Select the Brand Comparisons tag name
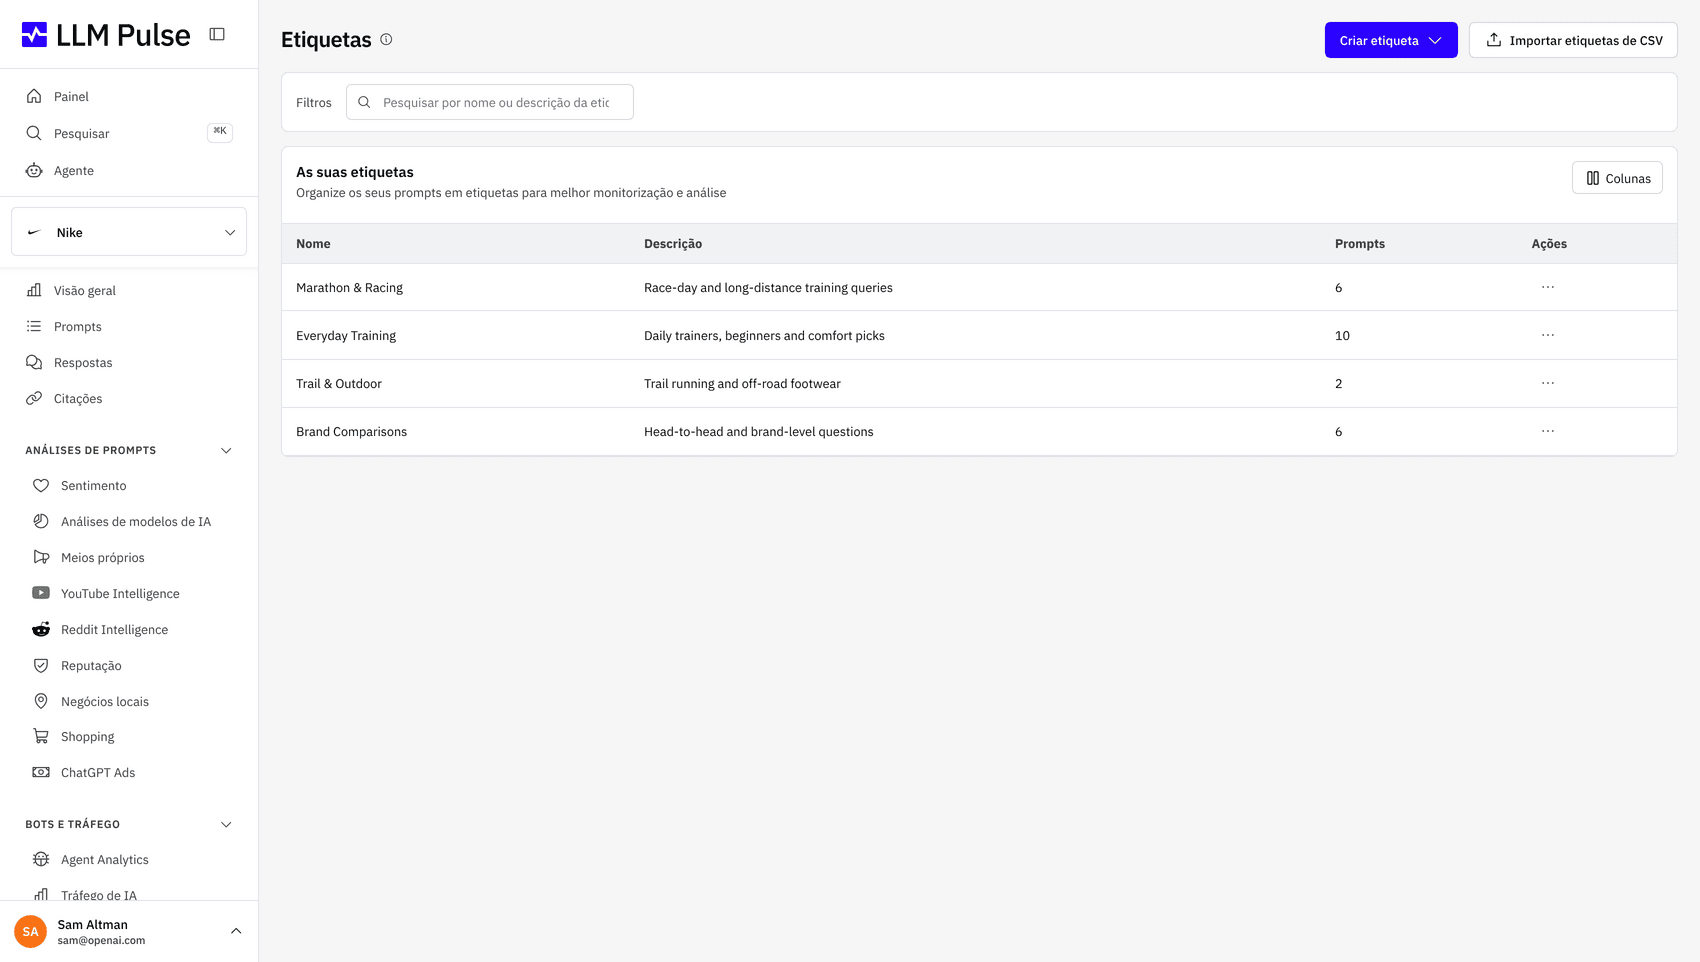The image size is (1700, 962). [x=351, y=431]
